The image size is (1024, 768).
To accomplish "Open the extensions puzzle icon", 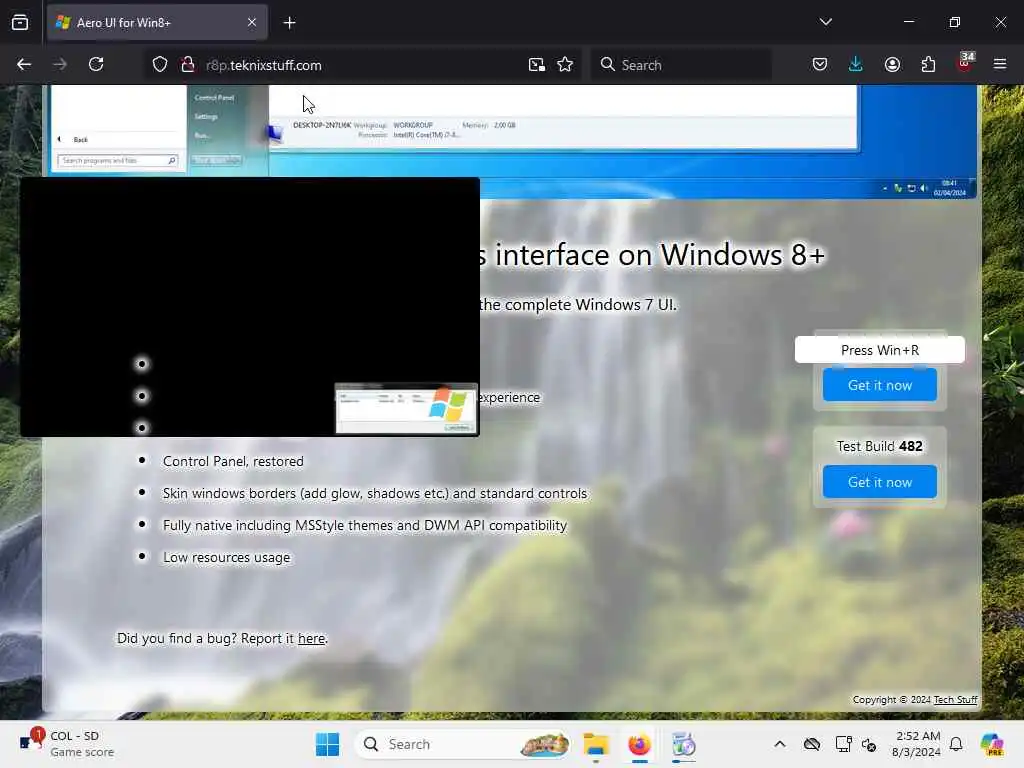I will click(x=928, y=64).
